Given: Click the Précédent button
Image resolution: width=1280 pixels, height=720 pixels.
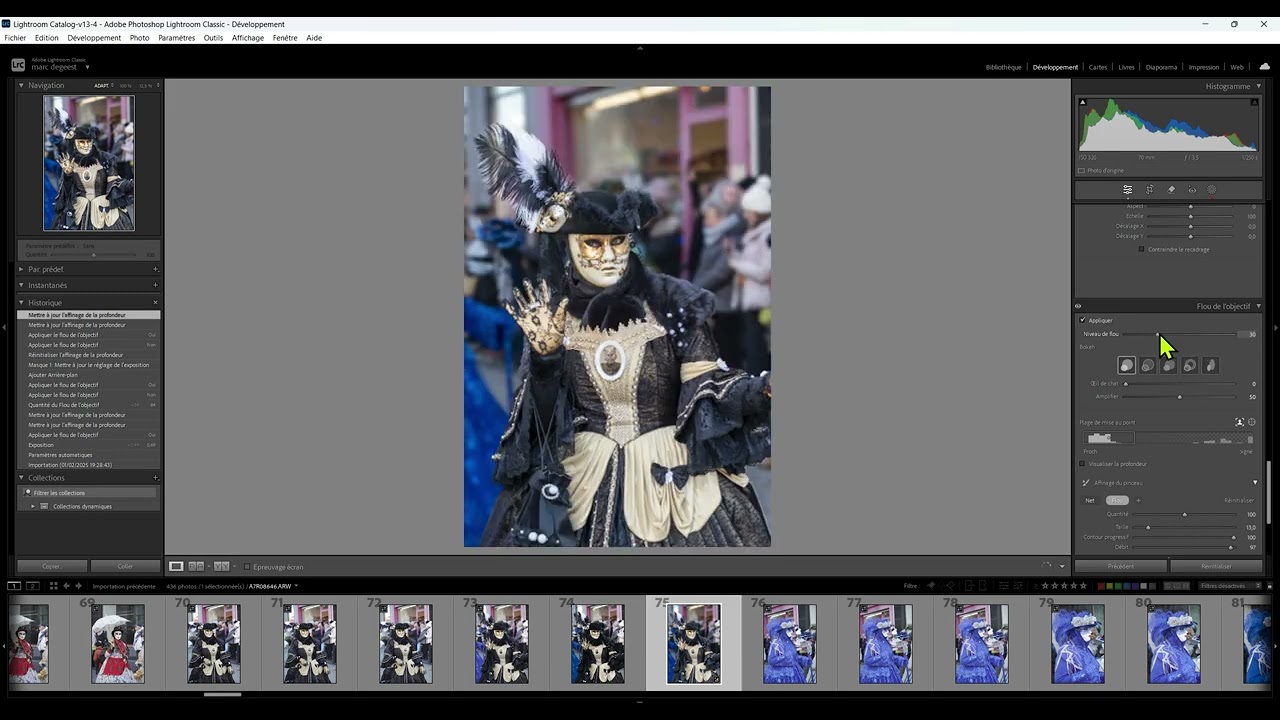Looking at the screenshot, I should pos(1121,566).
